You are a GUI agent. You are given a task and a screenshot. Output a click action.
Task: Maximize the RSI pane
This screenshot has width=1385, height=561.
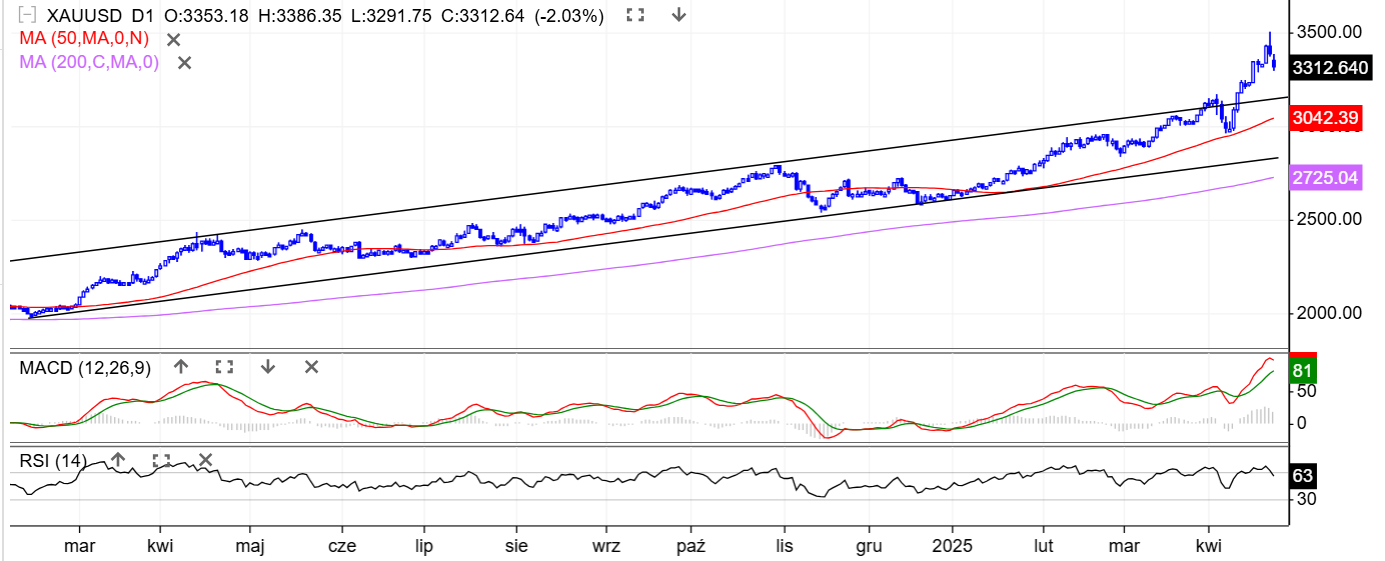click(x=161, y=460)
